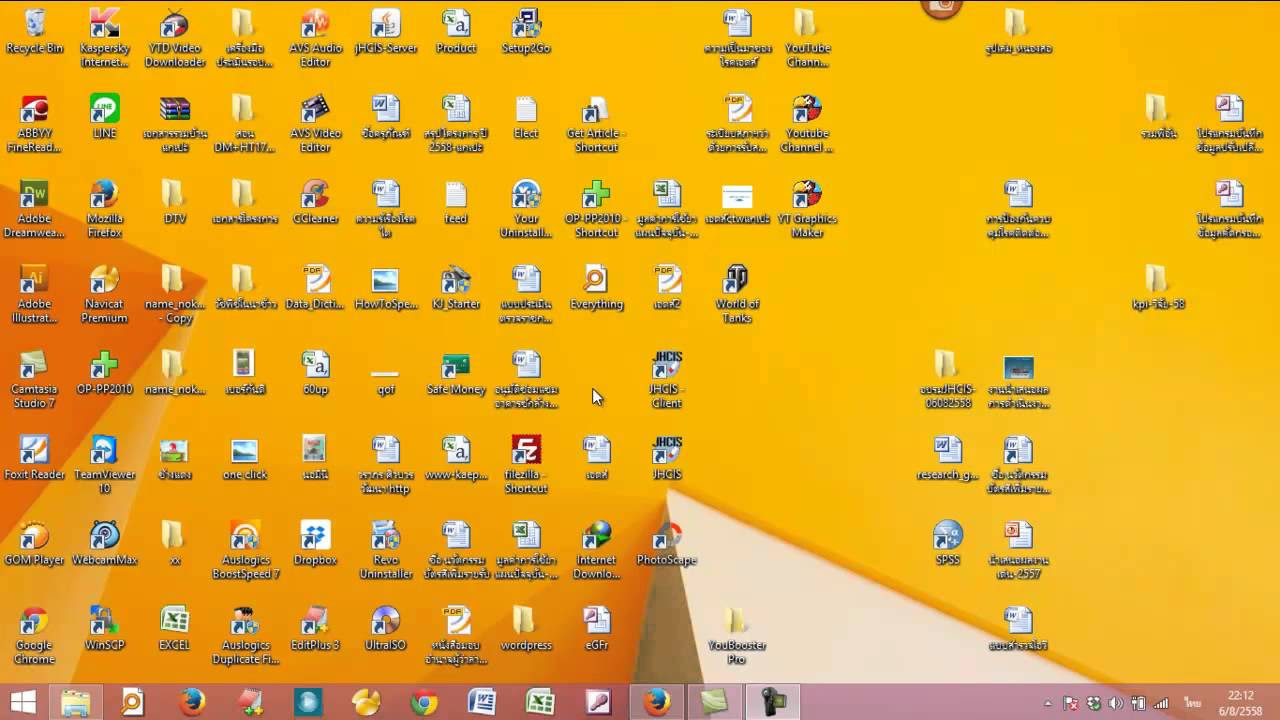
Task: Open the DTV folder
Action: pos(174,202)
